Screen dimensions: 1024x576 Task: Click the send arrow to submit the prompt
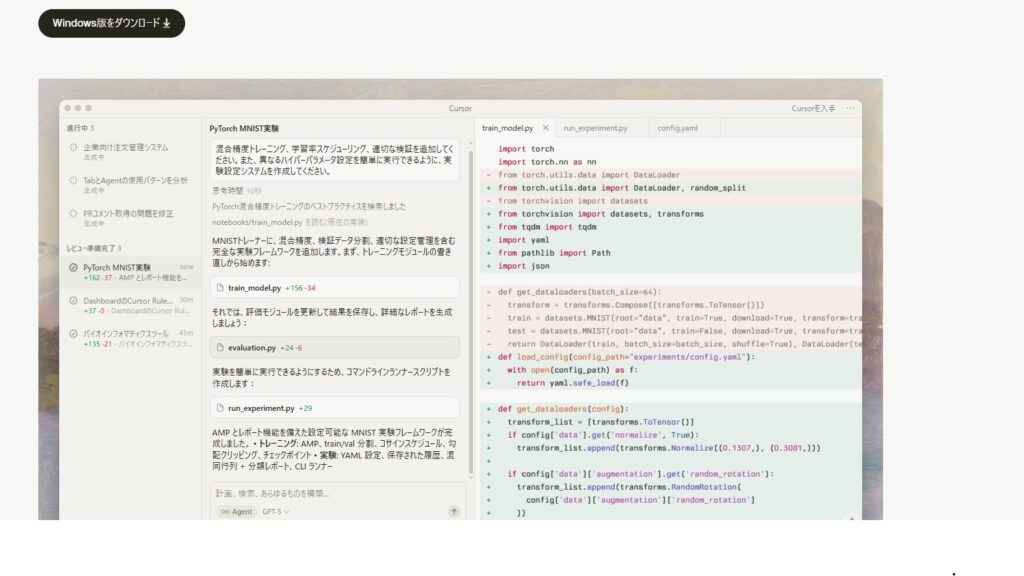454,512
